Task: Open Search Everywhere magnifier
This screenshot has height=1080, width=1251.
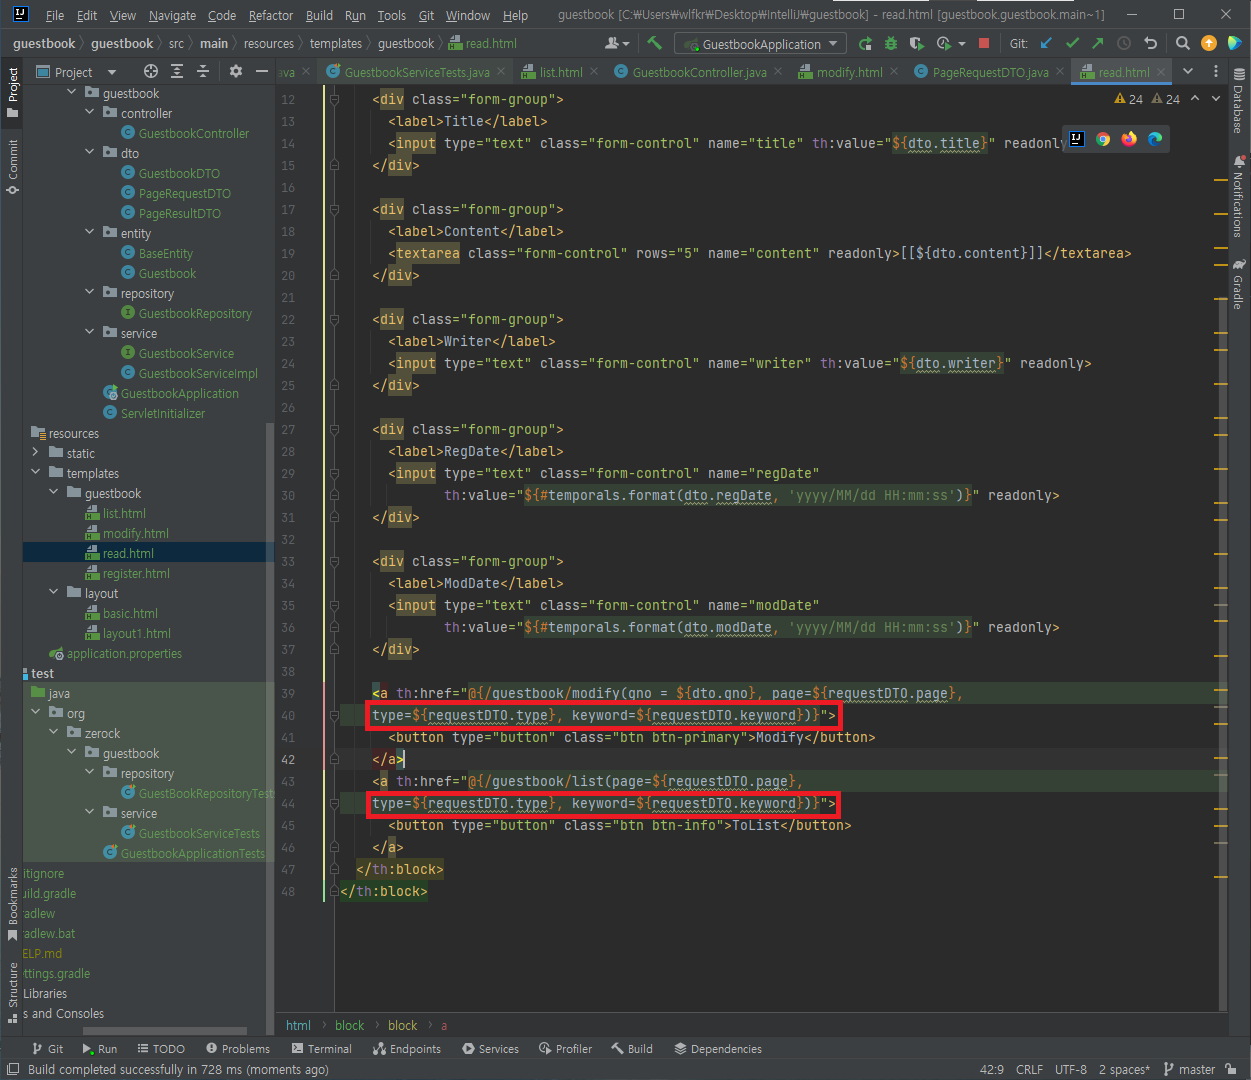Action: click(x=1183, y=43)
